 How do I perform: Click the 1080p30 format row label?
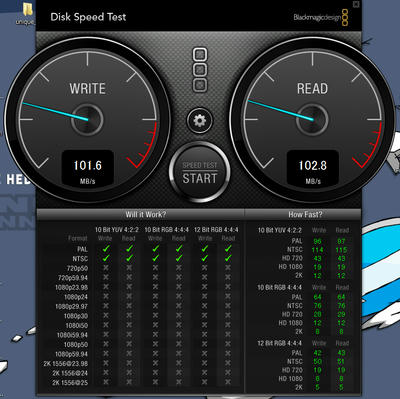[76, 316]
